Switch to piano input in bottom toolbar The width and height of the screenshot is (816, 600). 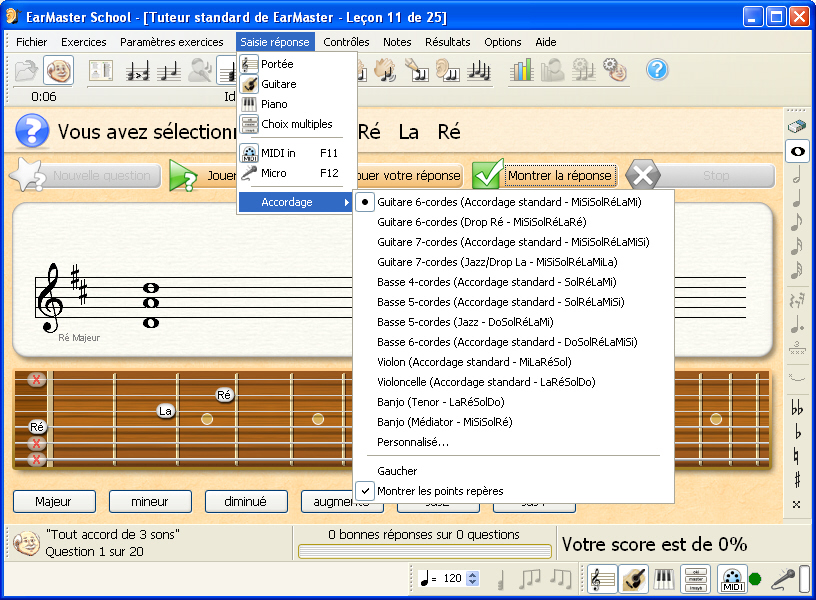point(664,579)
